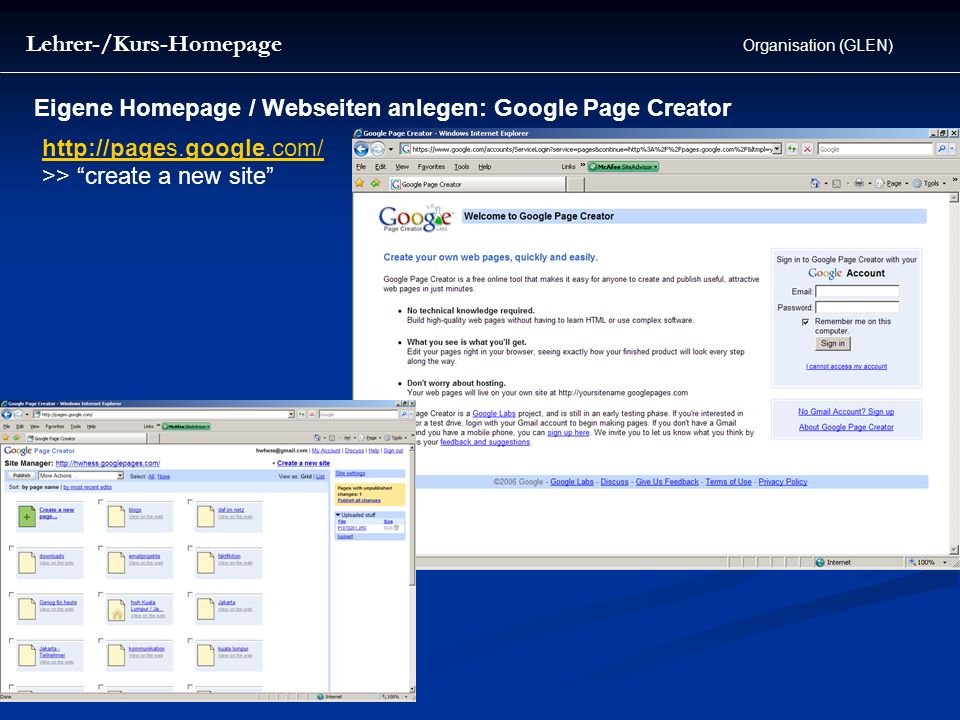Click the downloads page icon in Site Manager
Viewport: 960px width, 720px height.
coord(27,563)
